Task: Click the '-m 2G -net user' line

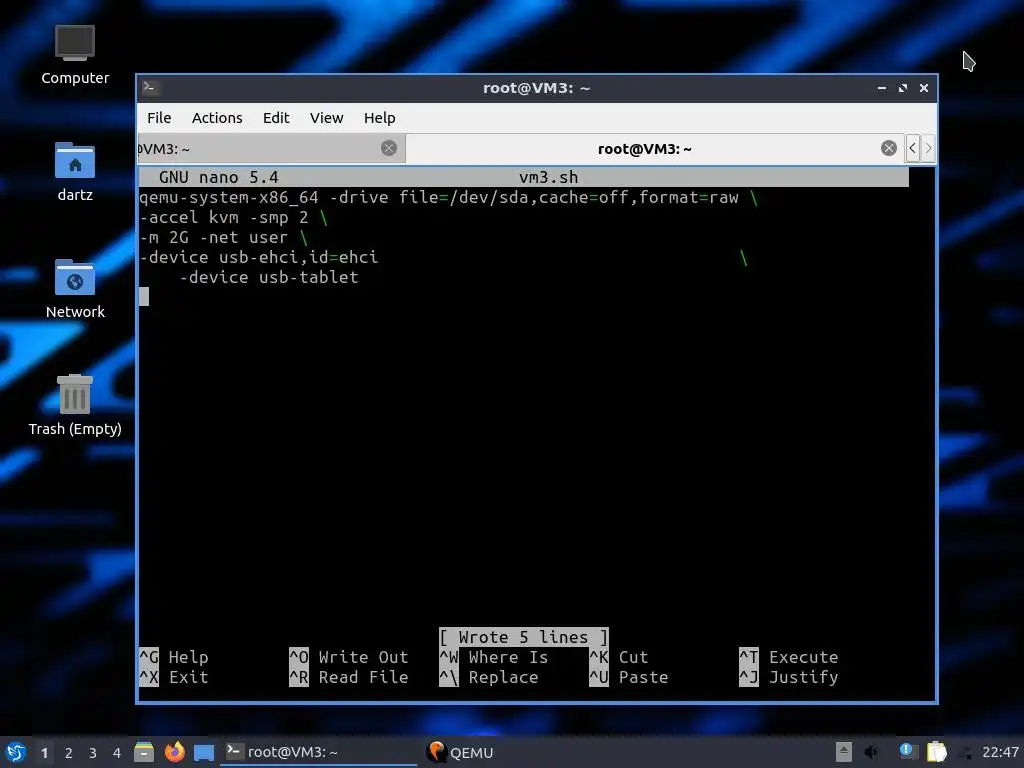Action: click(223, 238)
